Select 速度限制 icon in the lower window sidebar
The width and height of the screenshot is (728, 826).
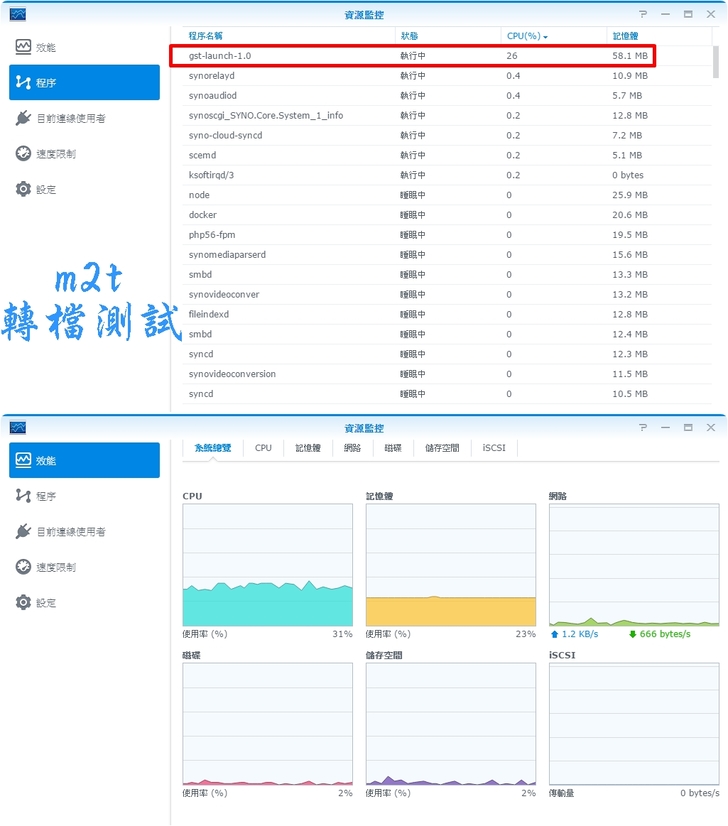click(x=24, y=567)
